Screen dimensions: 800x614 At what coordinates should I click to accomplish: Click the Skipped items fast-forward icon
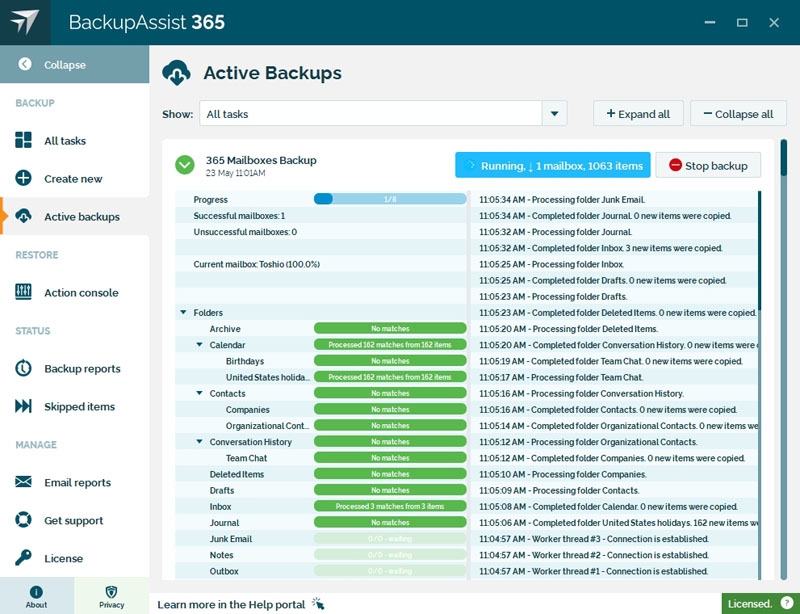pyautogui.click(x=23, y=406)
